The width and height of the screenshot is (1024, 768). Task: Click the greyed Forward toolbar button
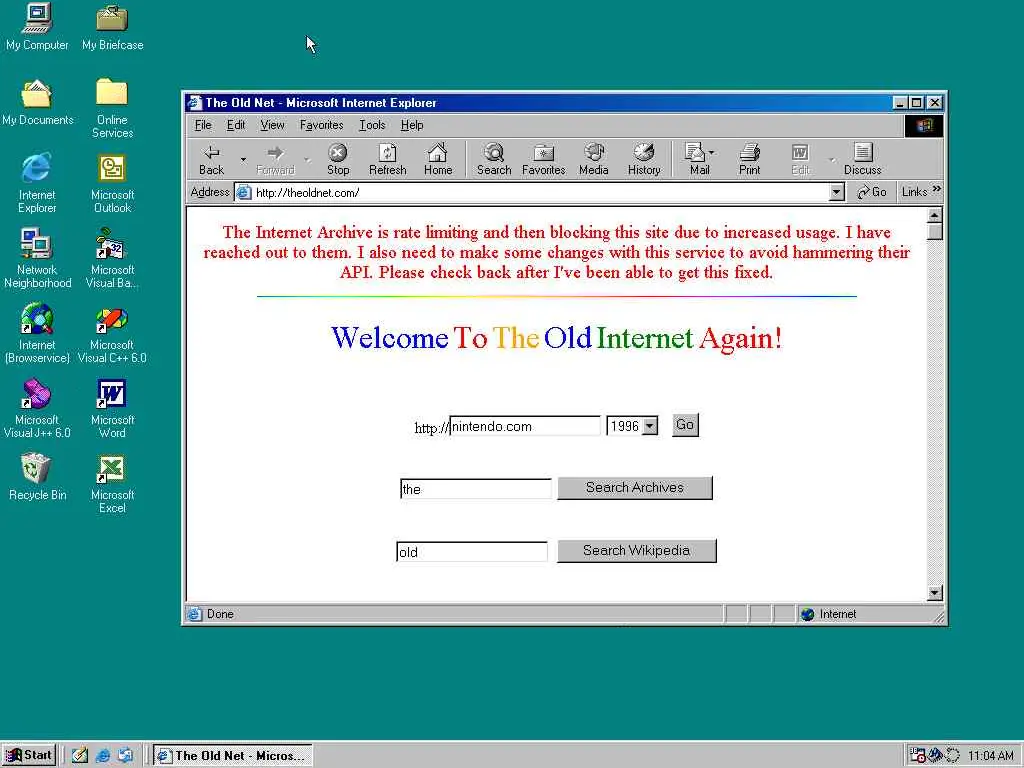(275, 160)
